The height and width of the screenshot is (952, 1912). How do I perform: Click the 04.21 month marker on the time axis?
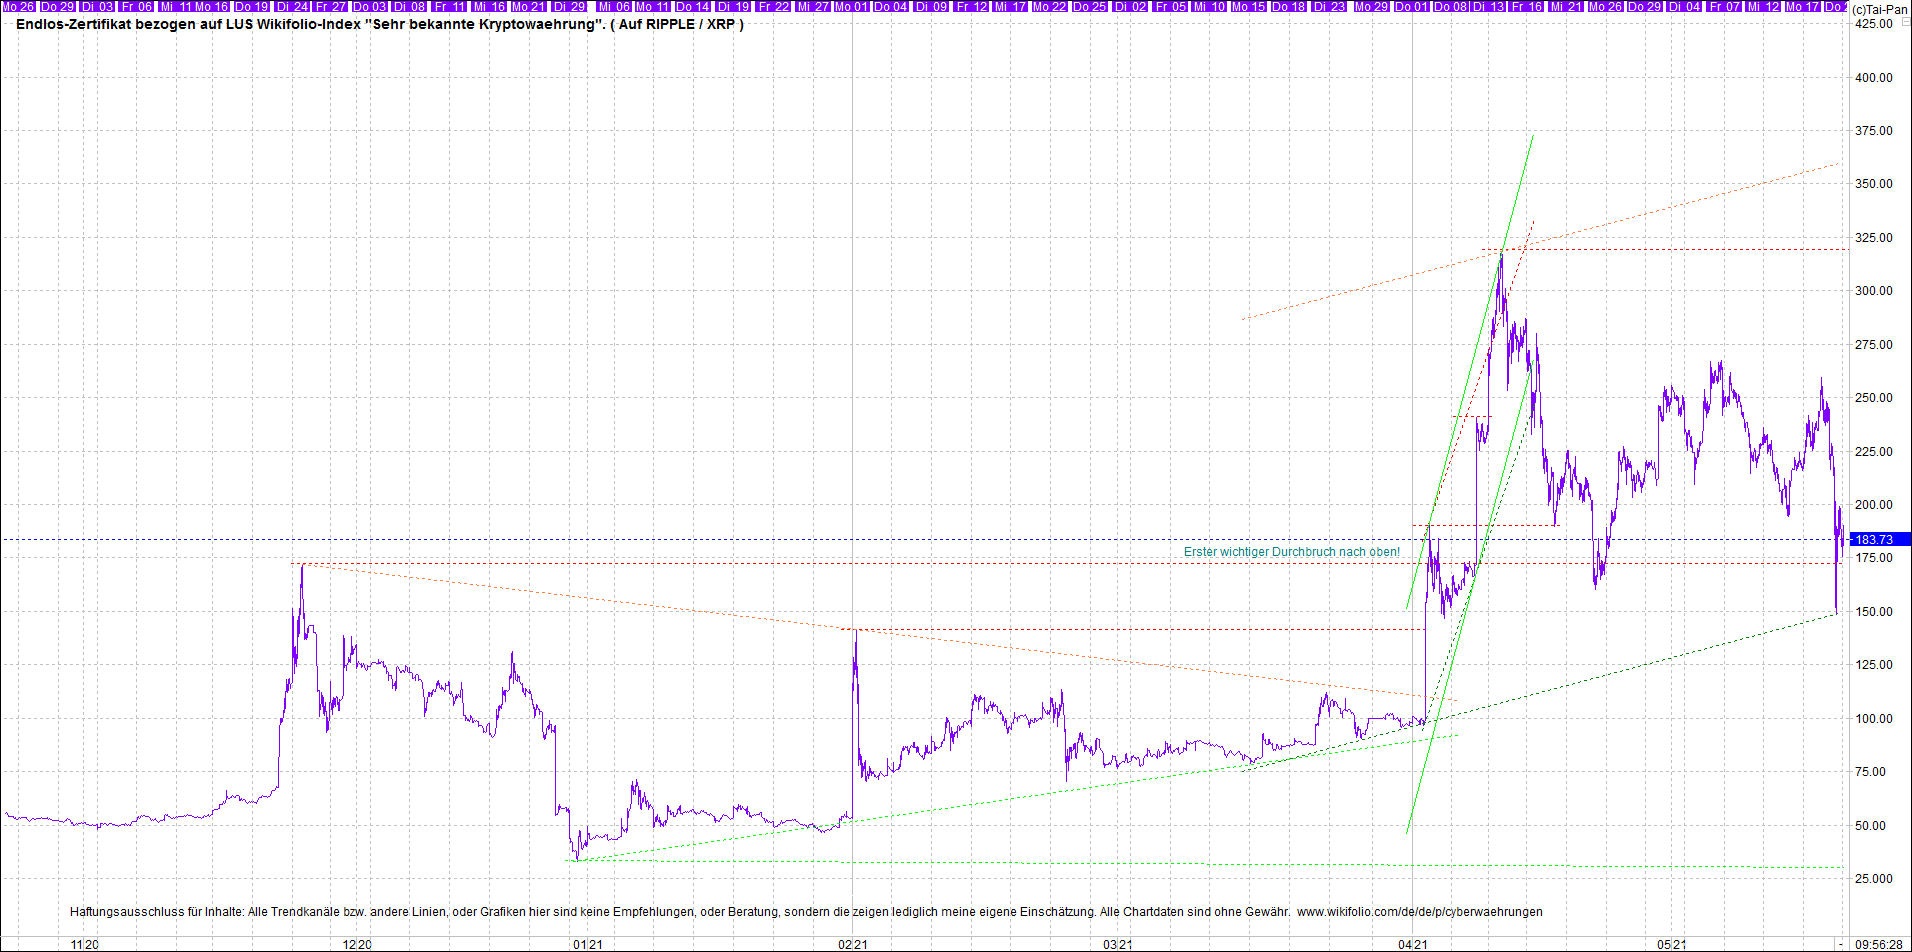click(1412, 944)
